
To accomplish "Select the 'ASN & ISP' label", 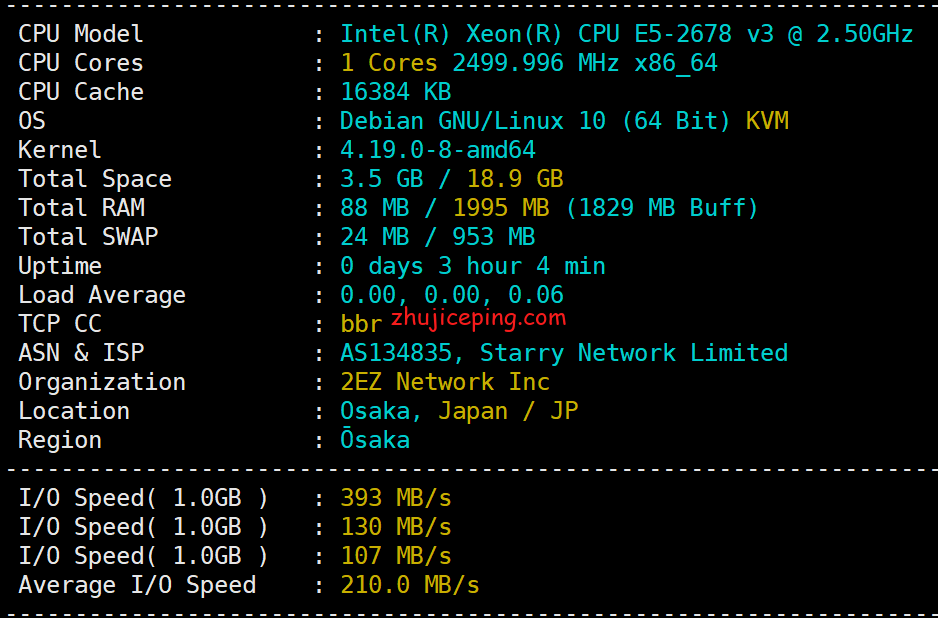I will [81, 353].
